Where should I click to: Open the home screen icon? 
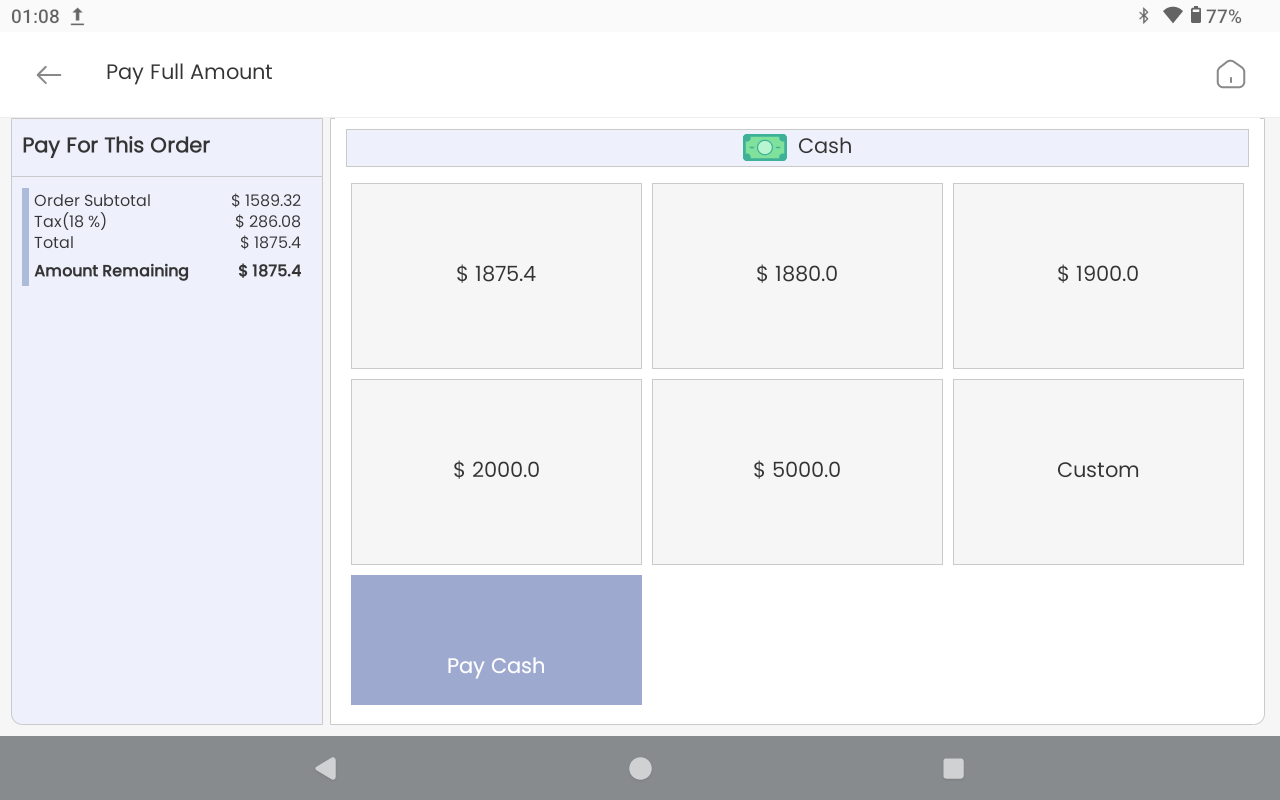click(1230, 74)
